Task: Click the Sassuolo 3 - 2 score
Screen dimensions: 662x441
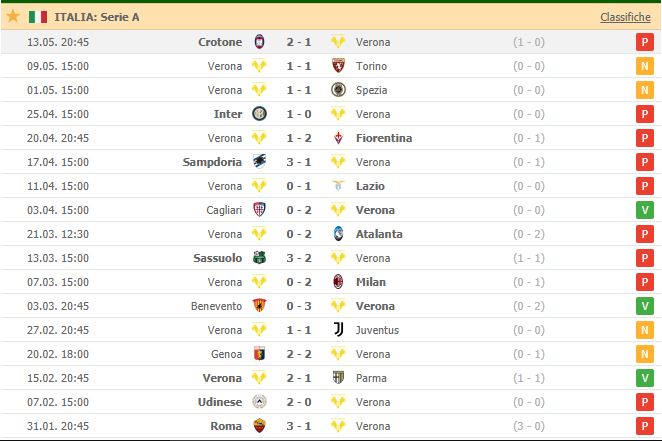Action: (299, 258)
